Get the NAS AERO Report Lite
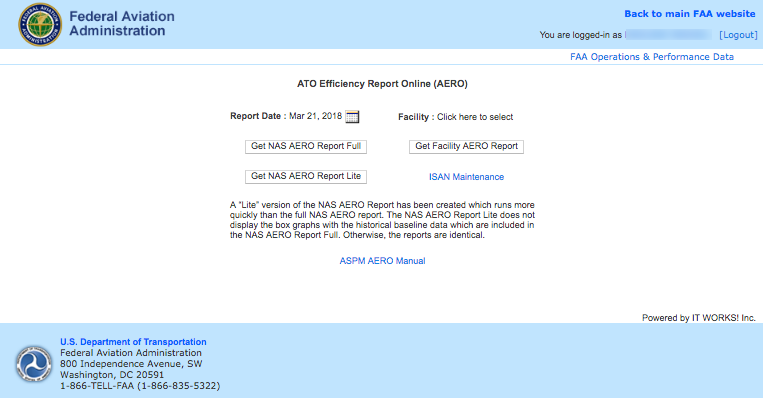This screenshot has width=763, height=398. tap(306, 177)
